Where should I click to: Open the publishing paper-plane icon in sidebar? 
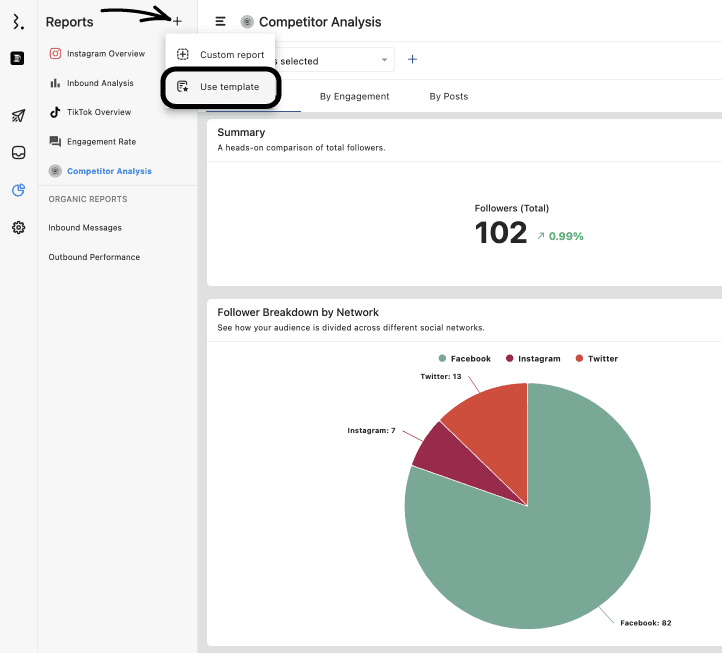point(18,116)
